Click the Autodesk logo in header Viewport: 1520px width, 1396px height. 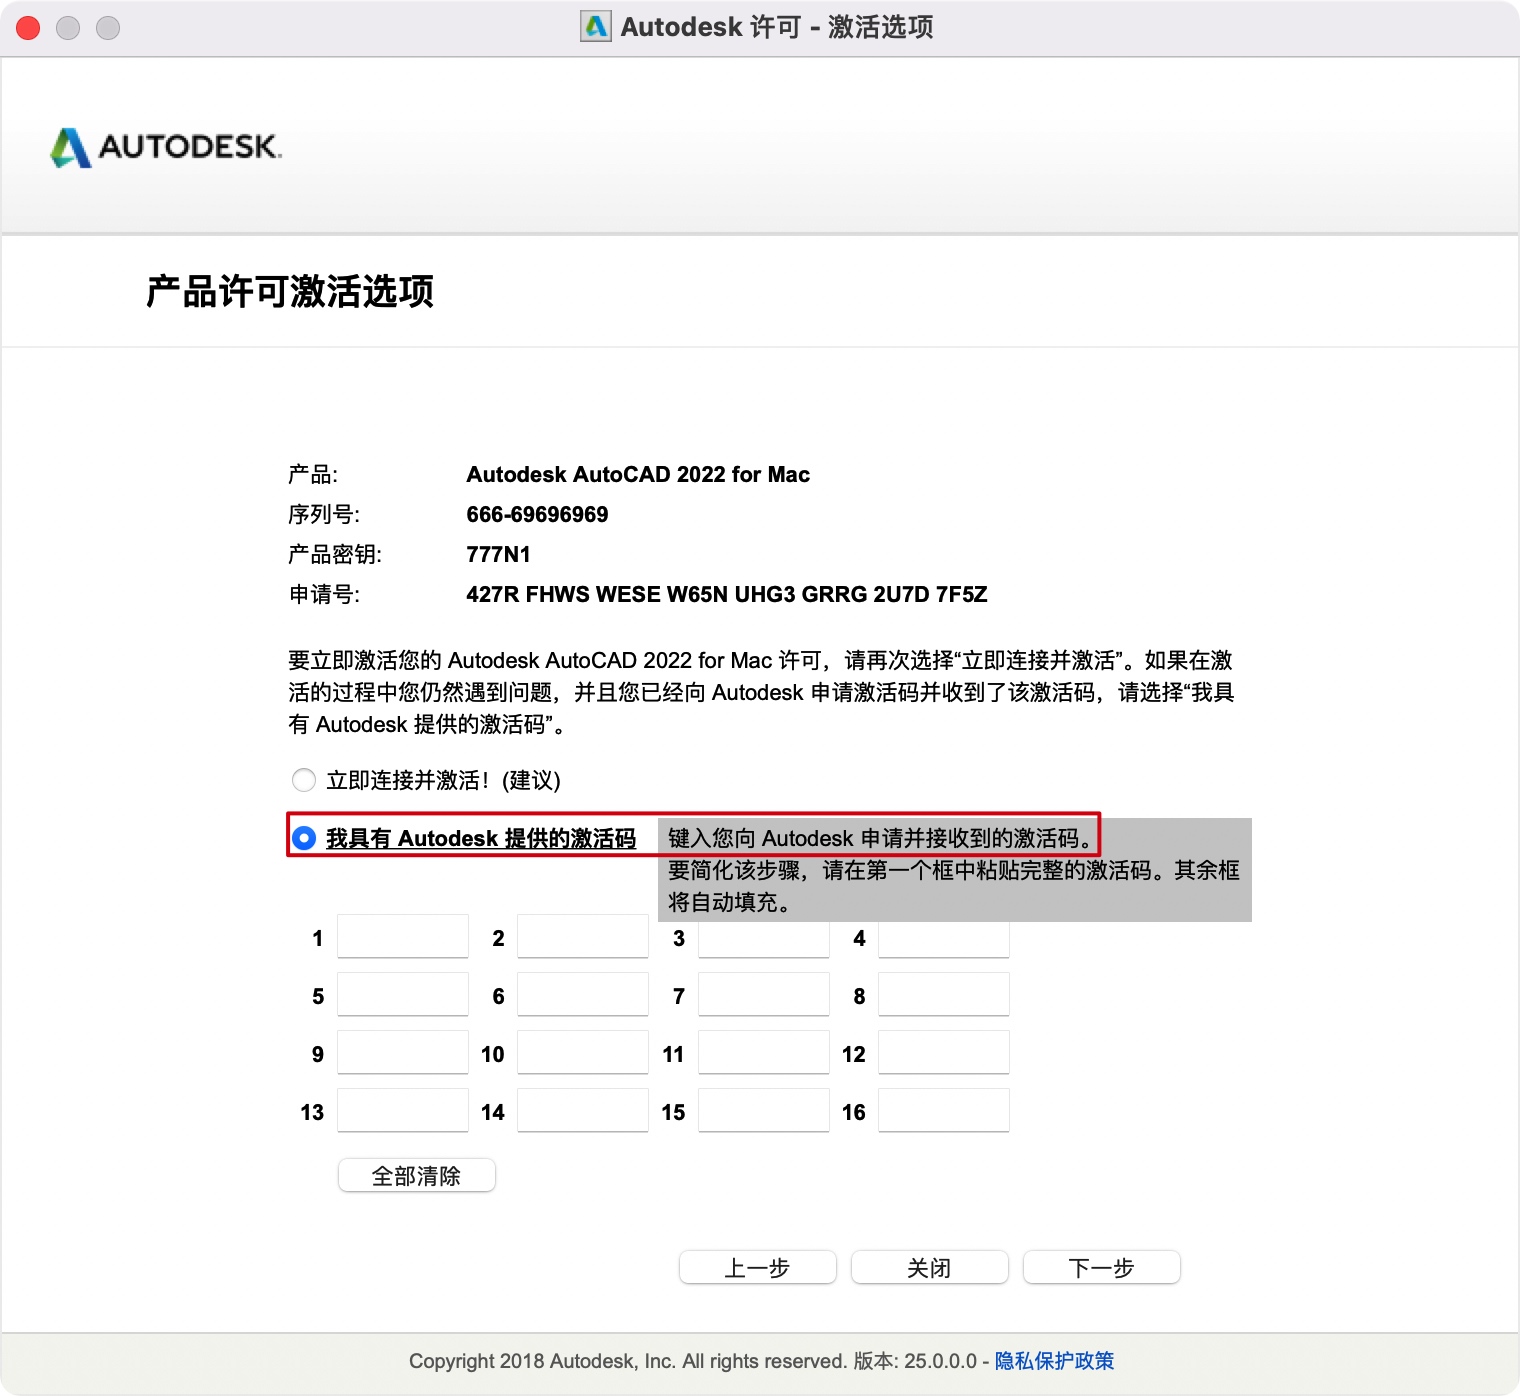(x=166, y=147)
